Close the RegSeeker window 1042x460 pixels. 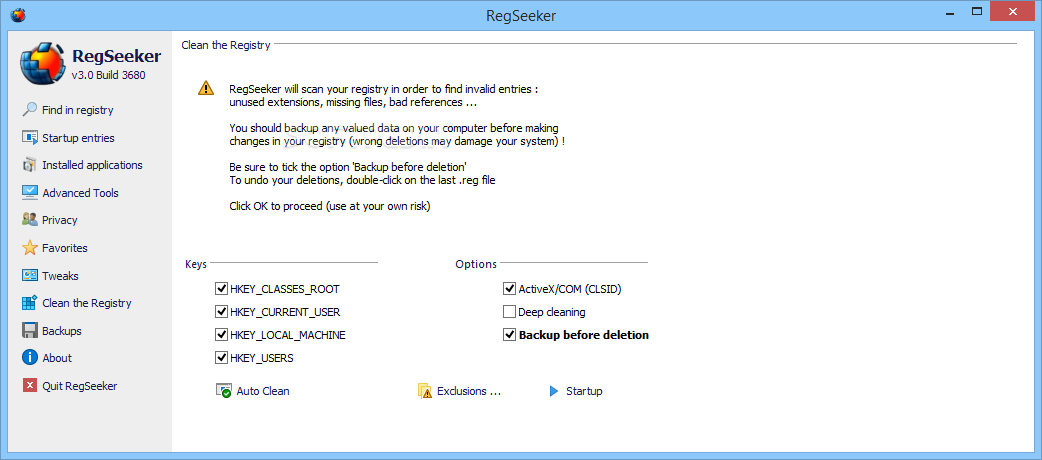pos(1012,11)
